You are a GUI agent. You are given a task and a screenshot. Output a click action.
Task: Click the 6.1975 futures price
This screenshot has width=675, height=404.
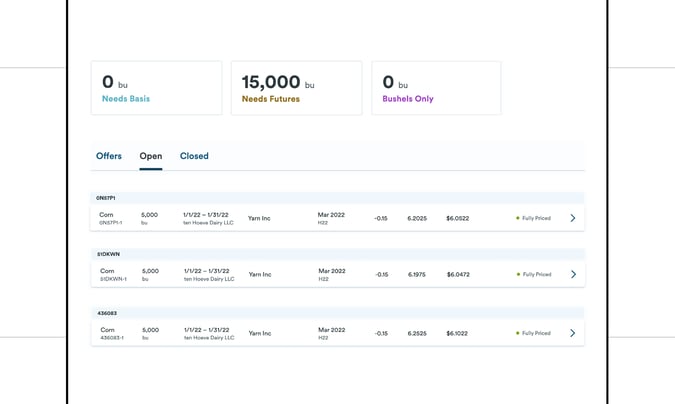pos(417,274)
